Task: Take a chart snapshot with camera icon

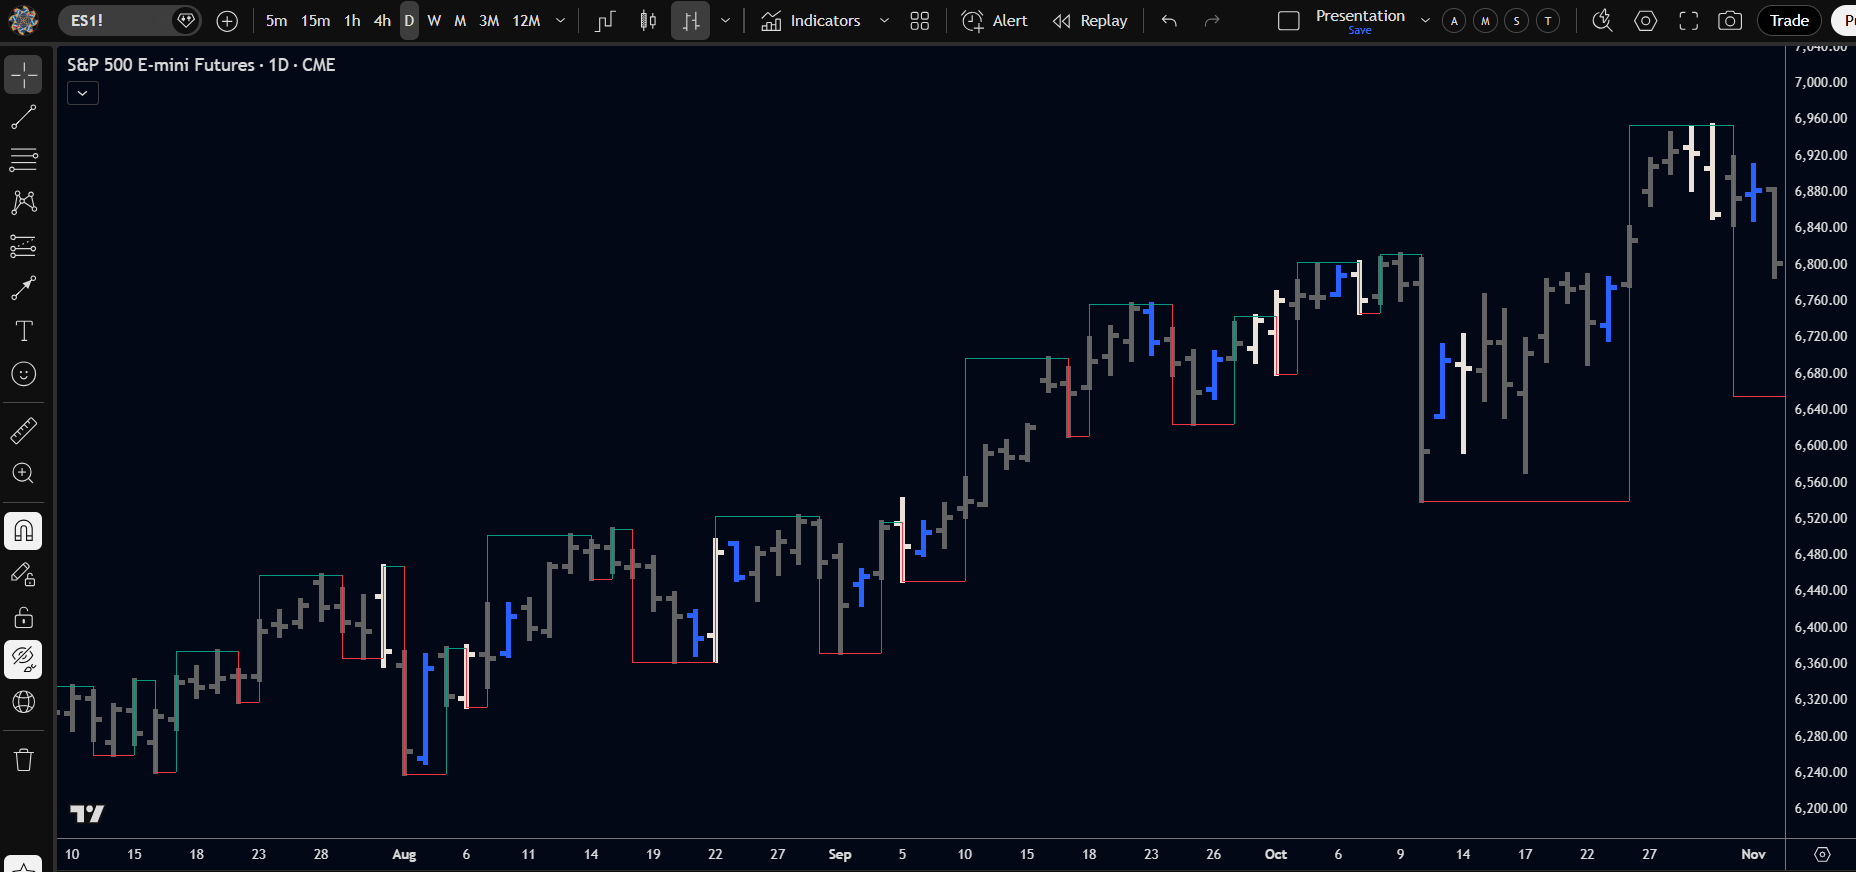Action: click(1729, 21)
